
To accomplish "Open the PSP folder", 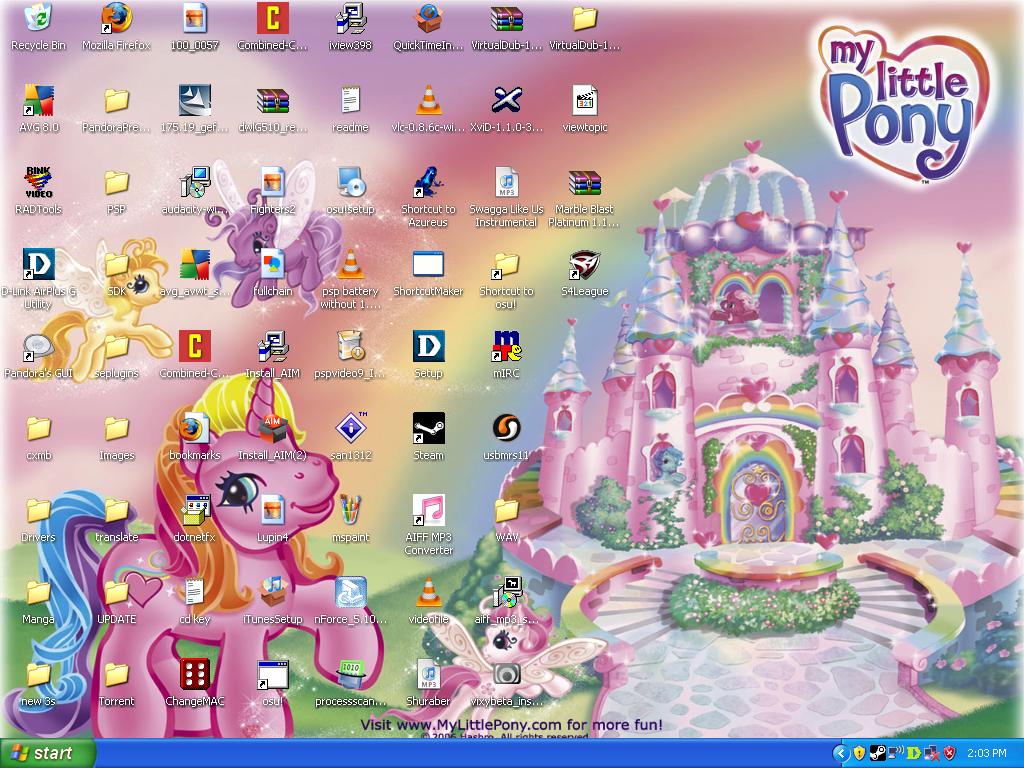I will tap(116, 183).
